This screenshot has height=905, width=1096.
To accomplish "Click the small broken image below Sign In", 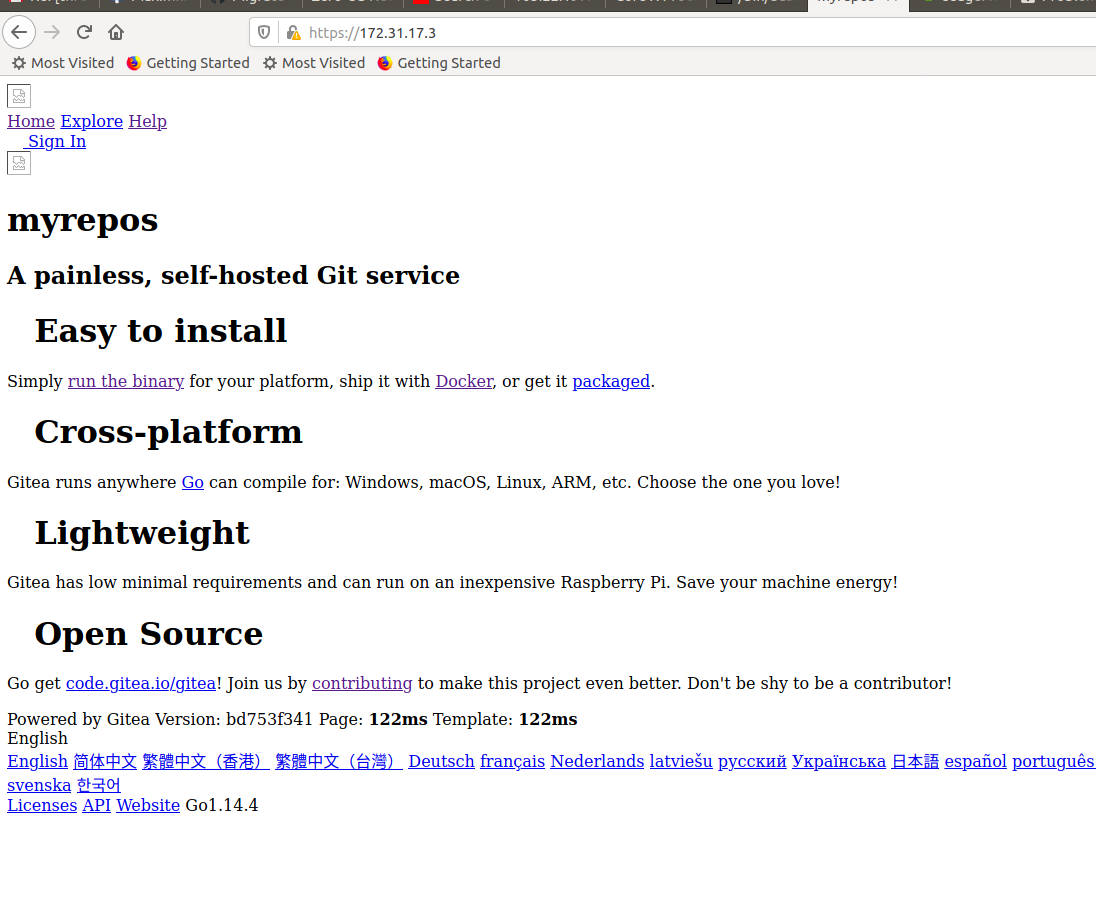I will click(x=18, y=163).
